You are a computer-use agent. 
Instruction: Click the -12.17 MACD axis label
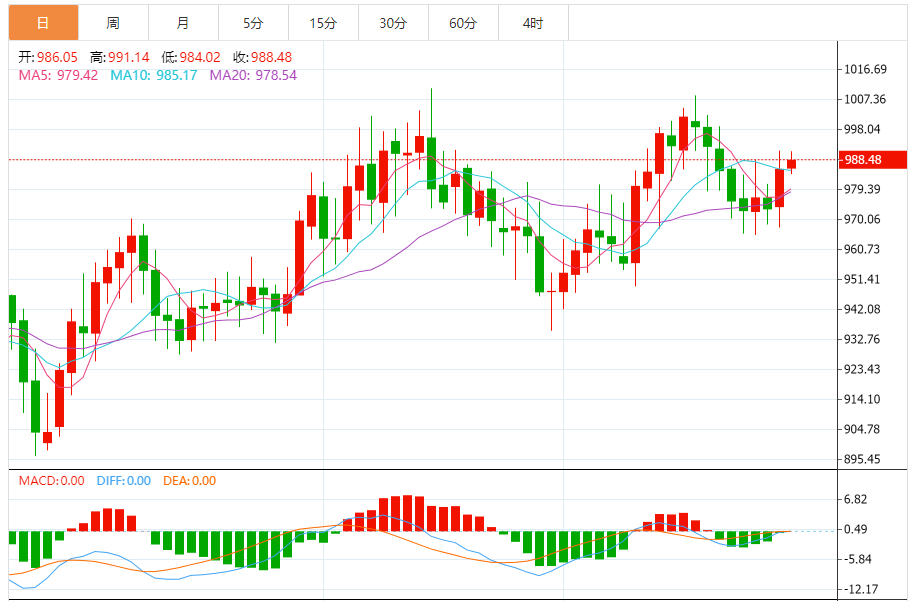861,589
